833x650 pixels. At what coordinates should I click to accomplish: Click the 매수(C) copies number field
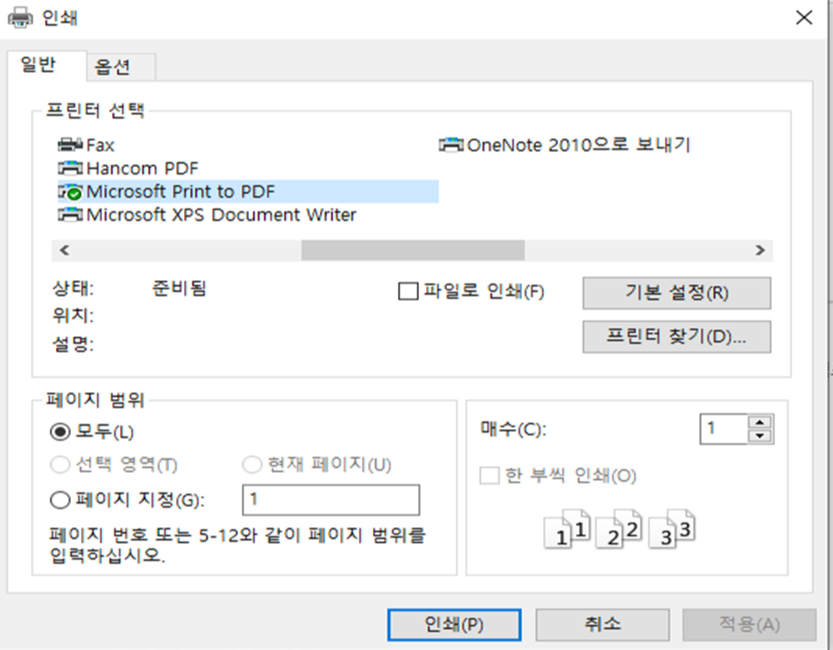point(724,429)
